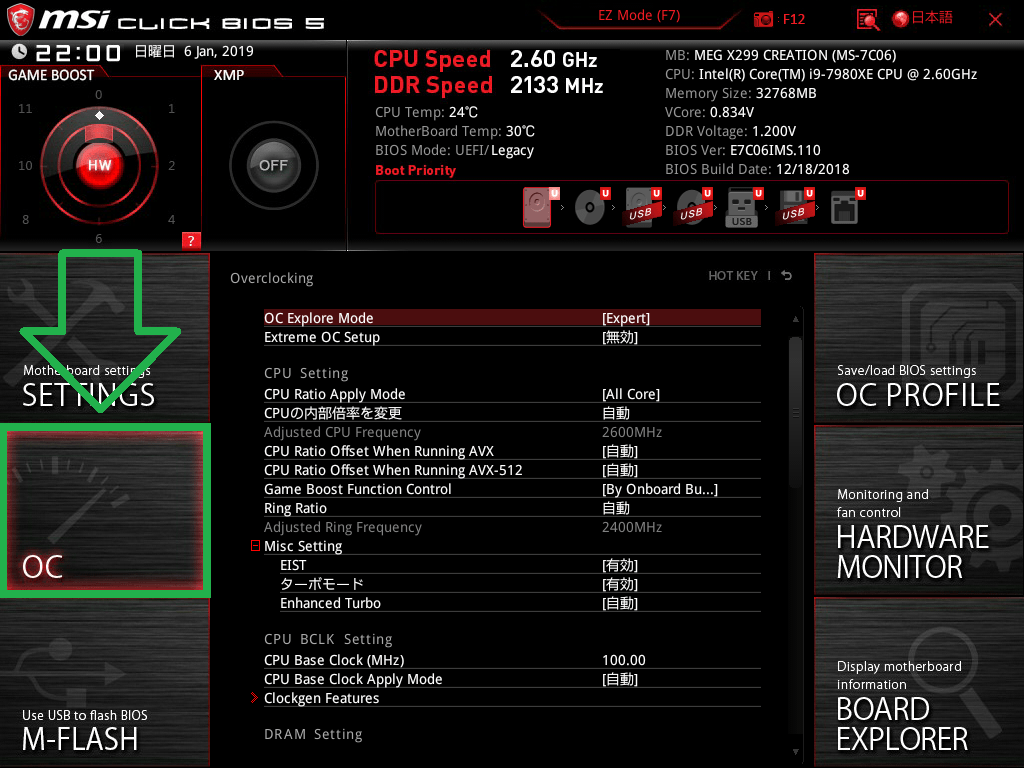
Task: Toggle the EIST setting value
Action: (x=620, y=566)
